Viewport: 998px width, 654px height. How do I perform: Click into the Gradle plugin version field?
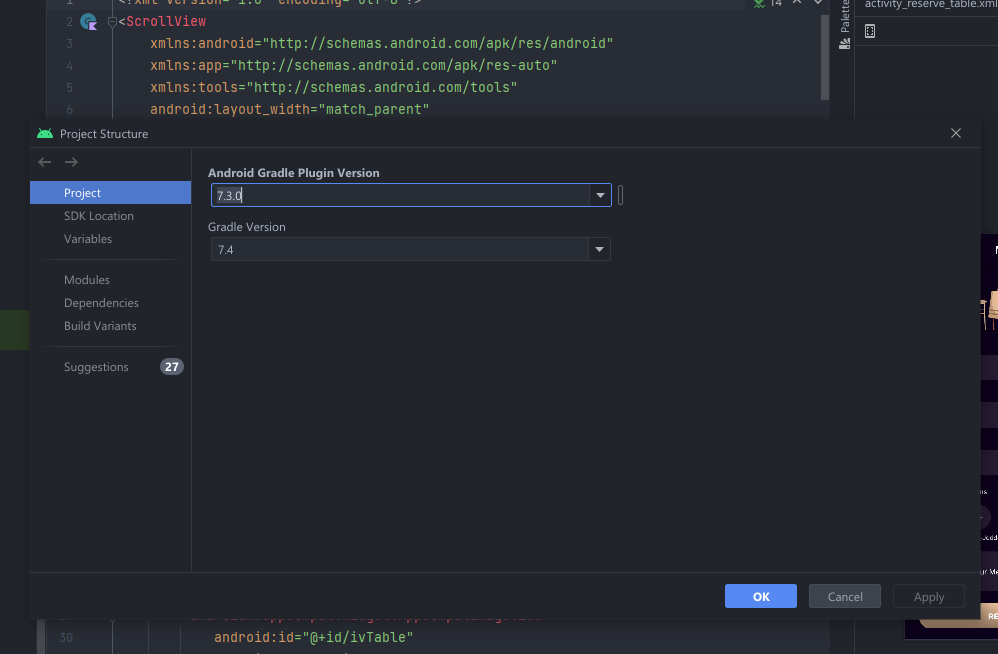click(x=400, y=195)
